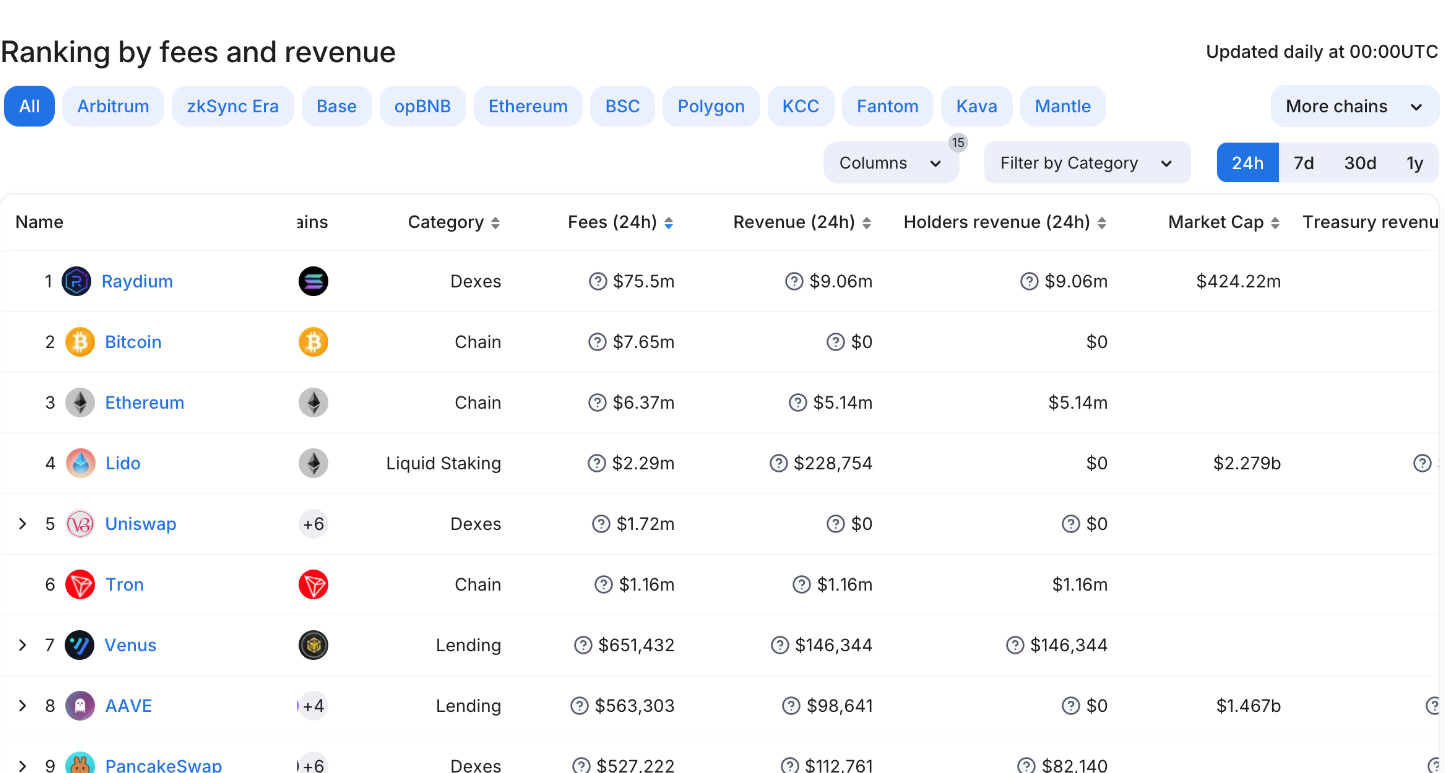The height and width of the screenshot is (773, 1445).
Task: Click Lido market cap $2.279b
Action: pyautogui.click(x=1247, y=463)
